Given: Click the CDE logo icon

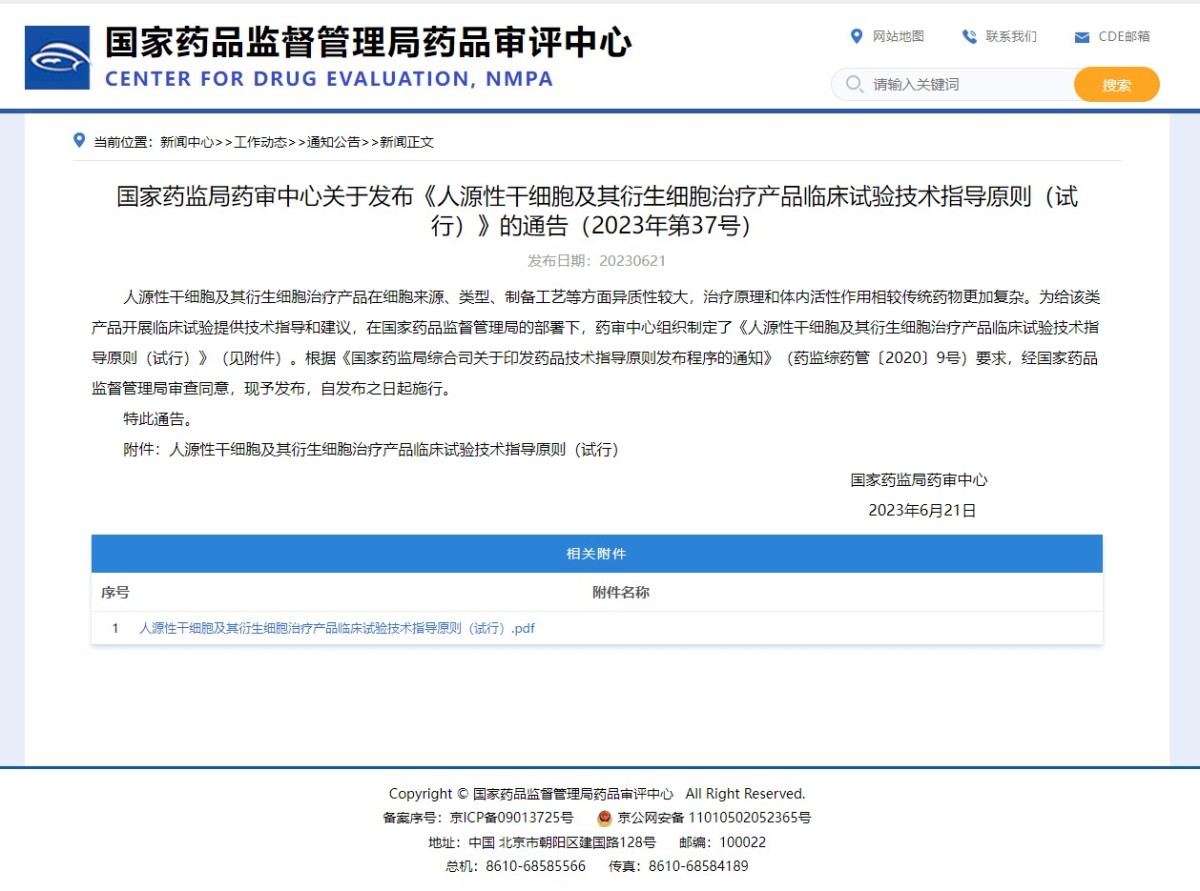Looking at the screenshot, I should (x=57, y=58).
